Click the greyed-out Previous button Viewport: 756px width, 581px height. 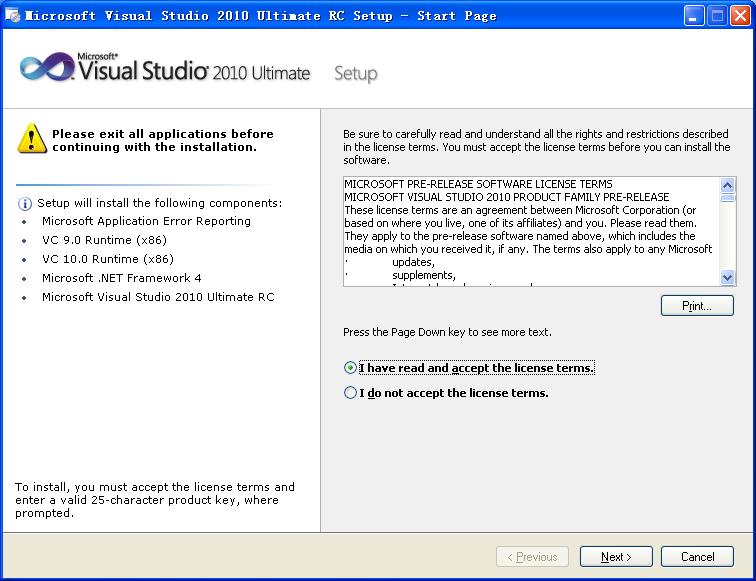point(532,557)
